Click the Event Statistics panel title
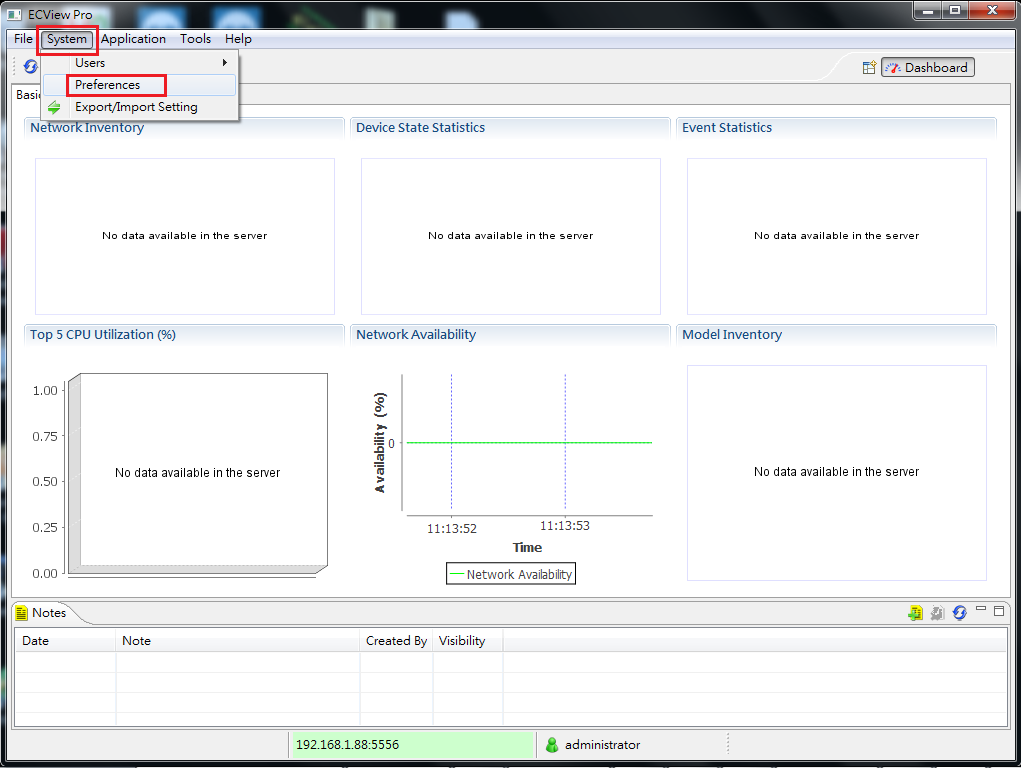Screen dimensions: 1021x768 click(727, 128)
